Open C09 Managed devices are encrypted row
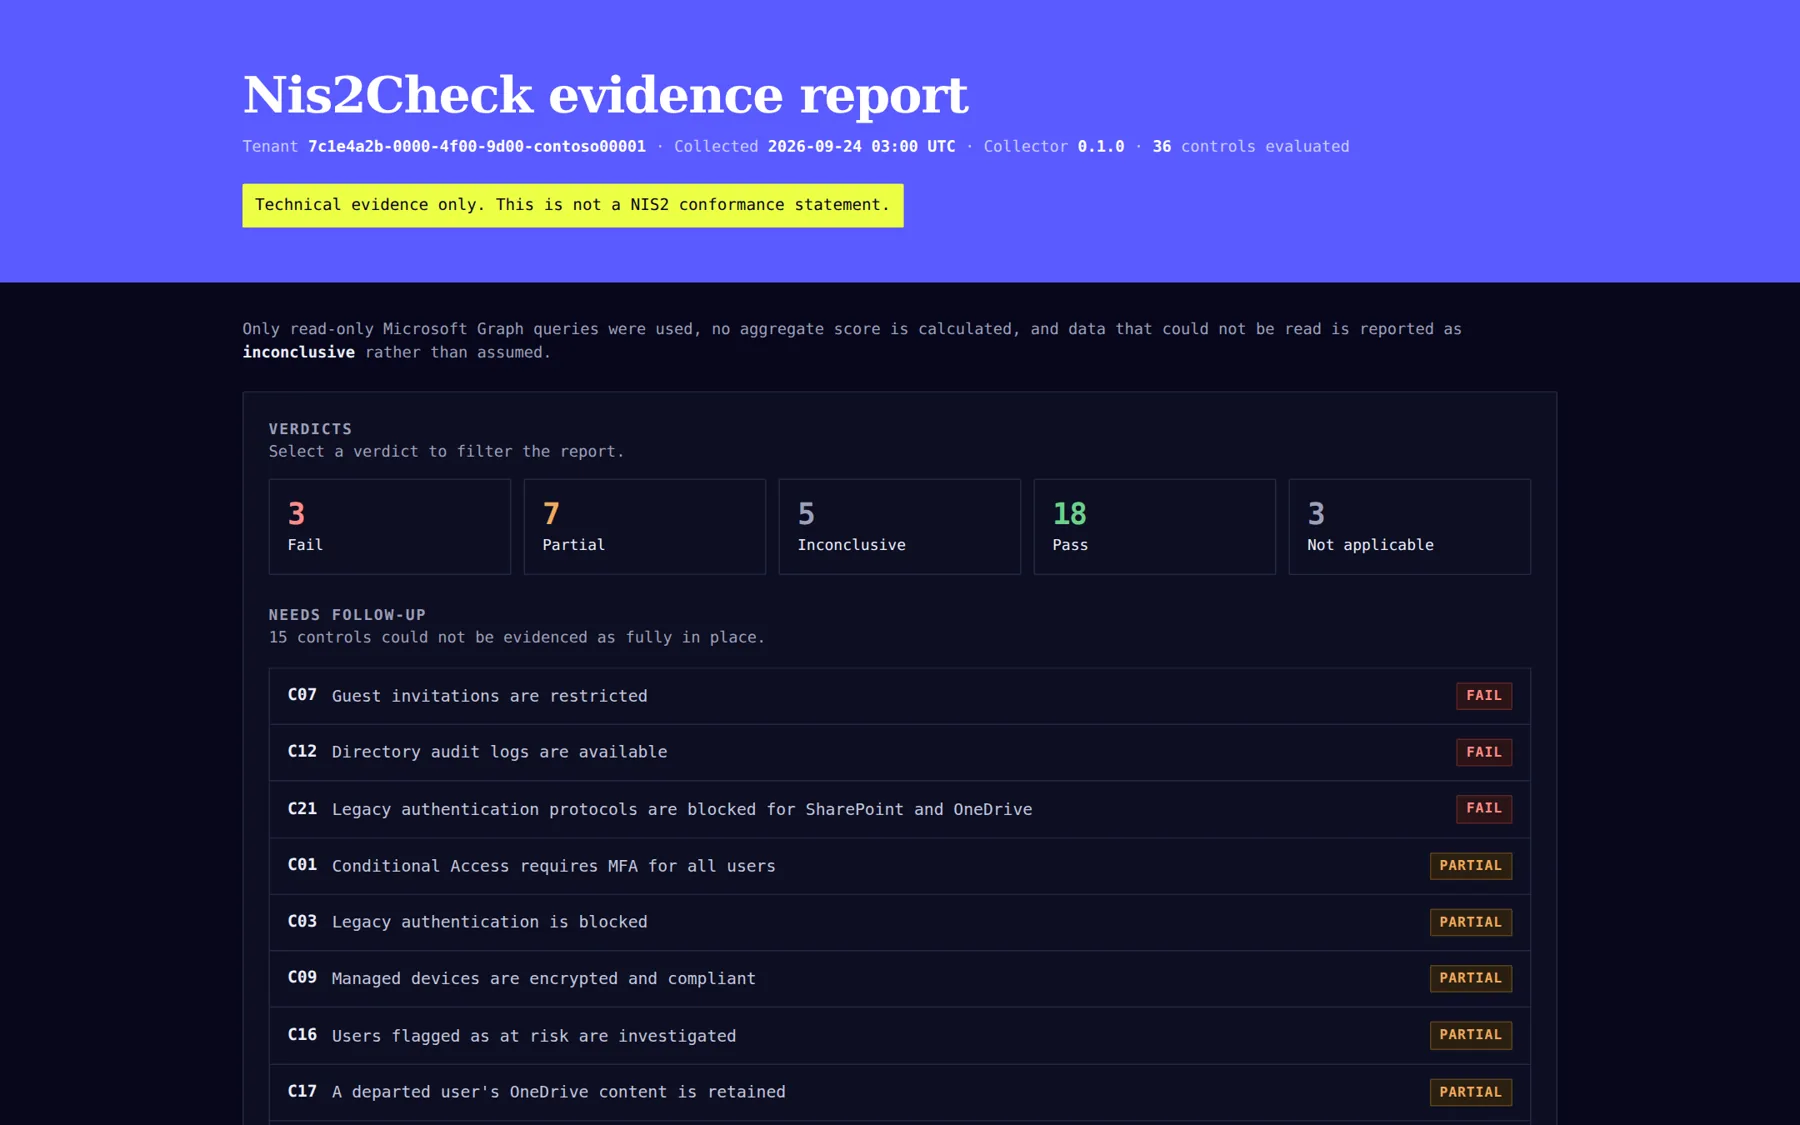The height and width of the screenshot is (1125, 1800). tap(899, 978)
